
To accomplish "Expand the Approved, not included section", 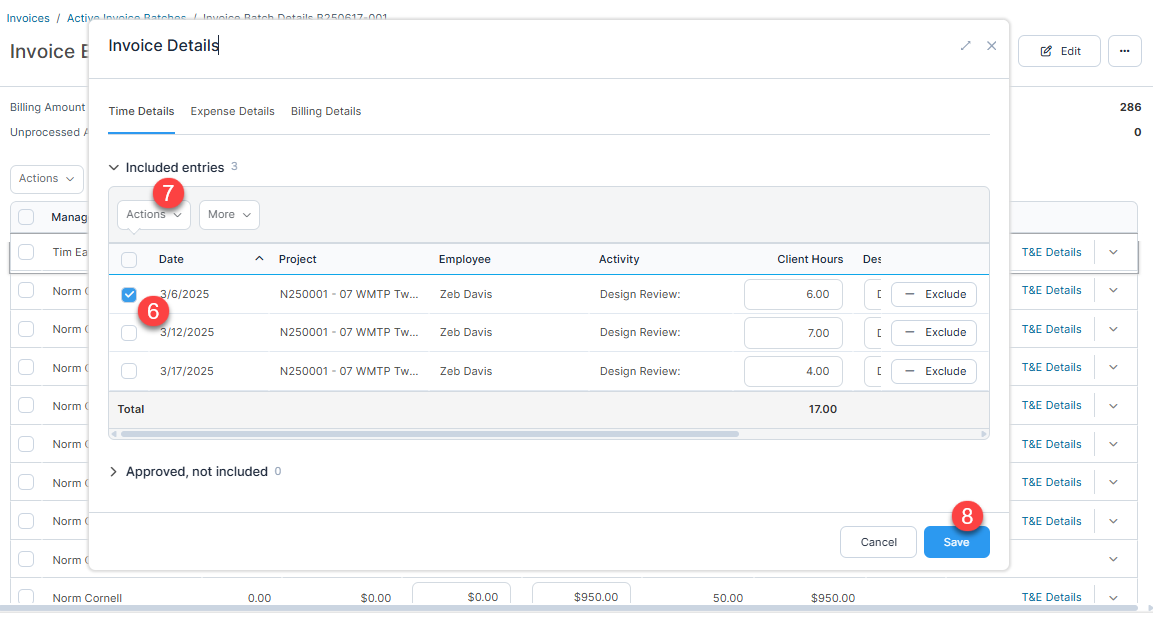I will 113,471.
